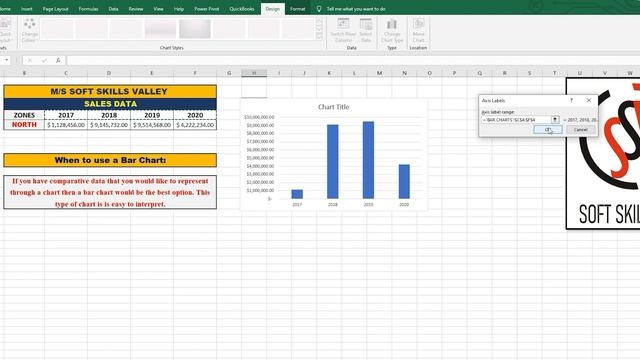Click the Chart Title text in the chart
Viewport: 640px width, 360px height.
pyautogui.click(x=333, y=107)
